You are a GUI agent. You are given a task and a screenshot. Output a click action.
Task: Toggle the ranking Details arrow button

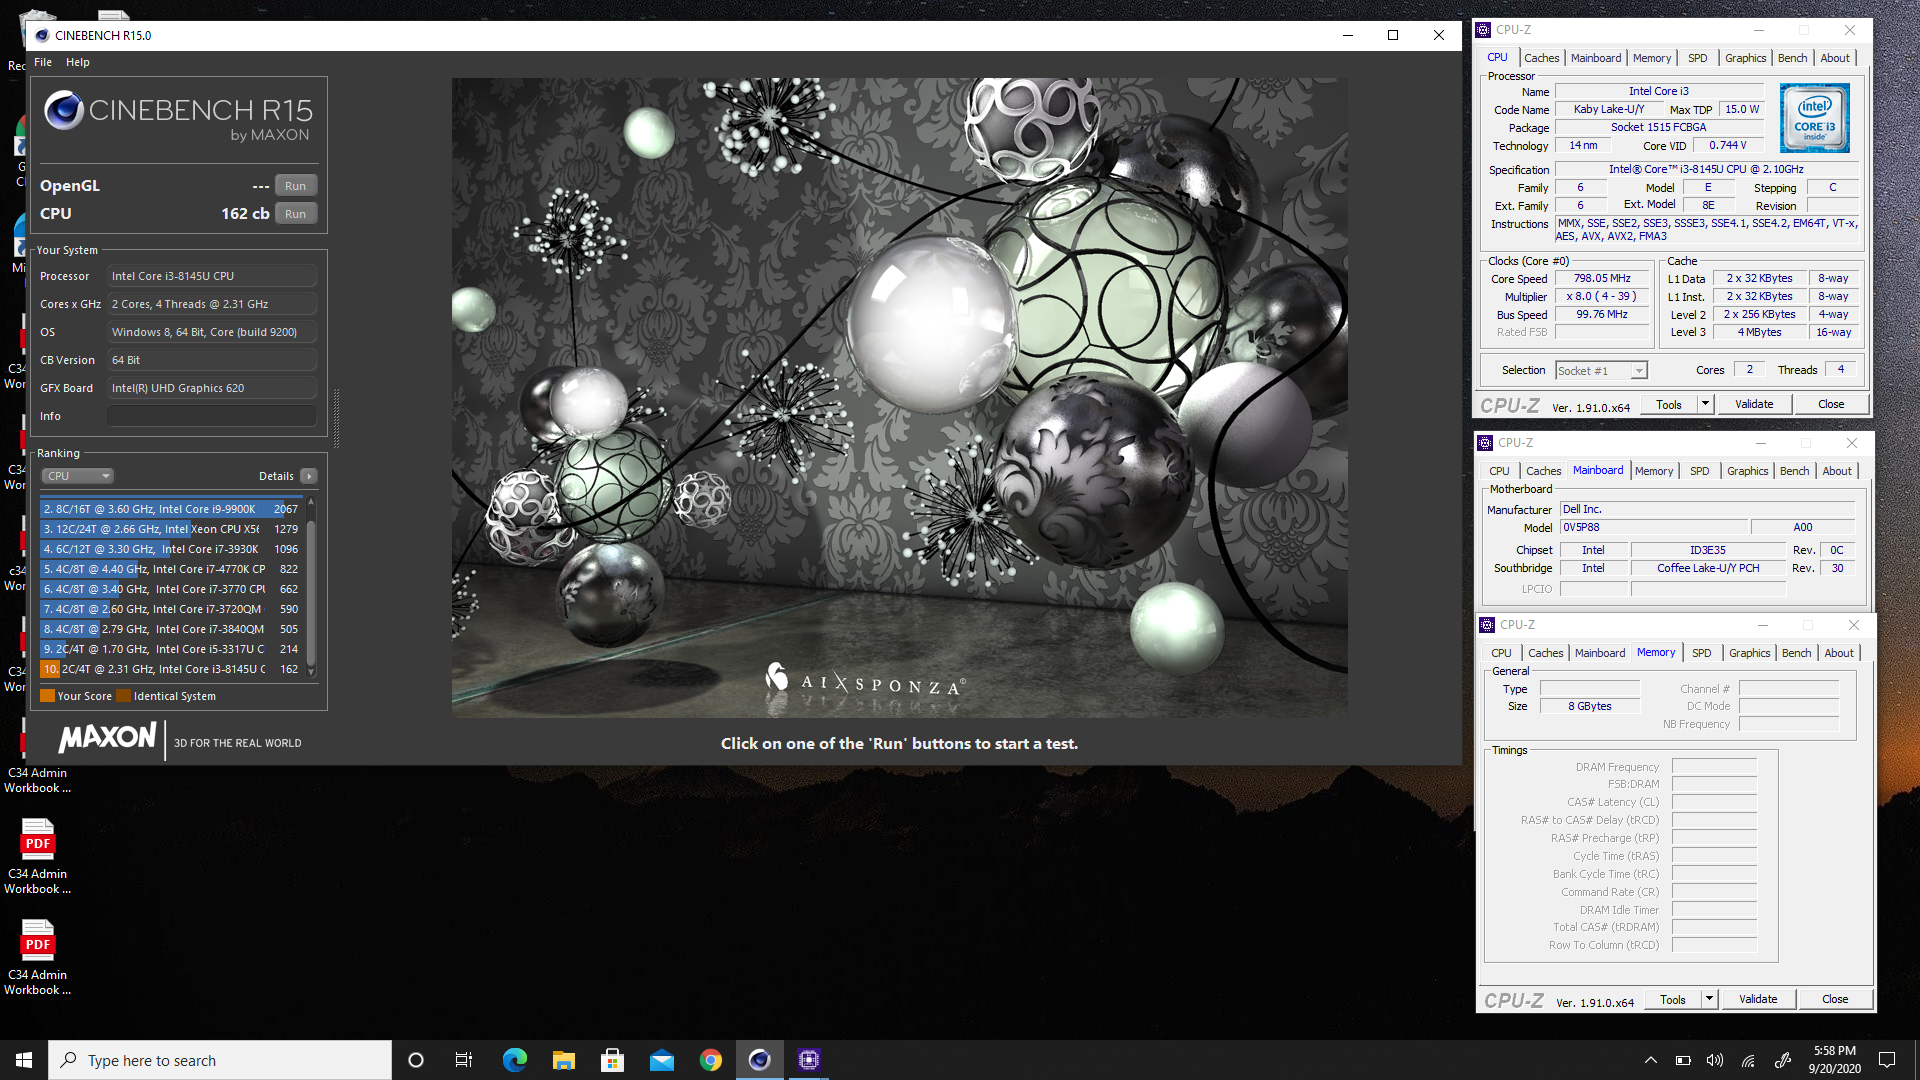tap(309, 476)
